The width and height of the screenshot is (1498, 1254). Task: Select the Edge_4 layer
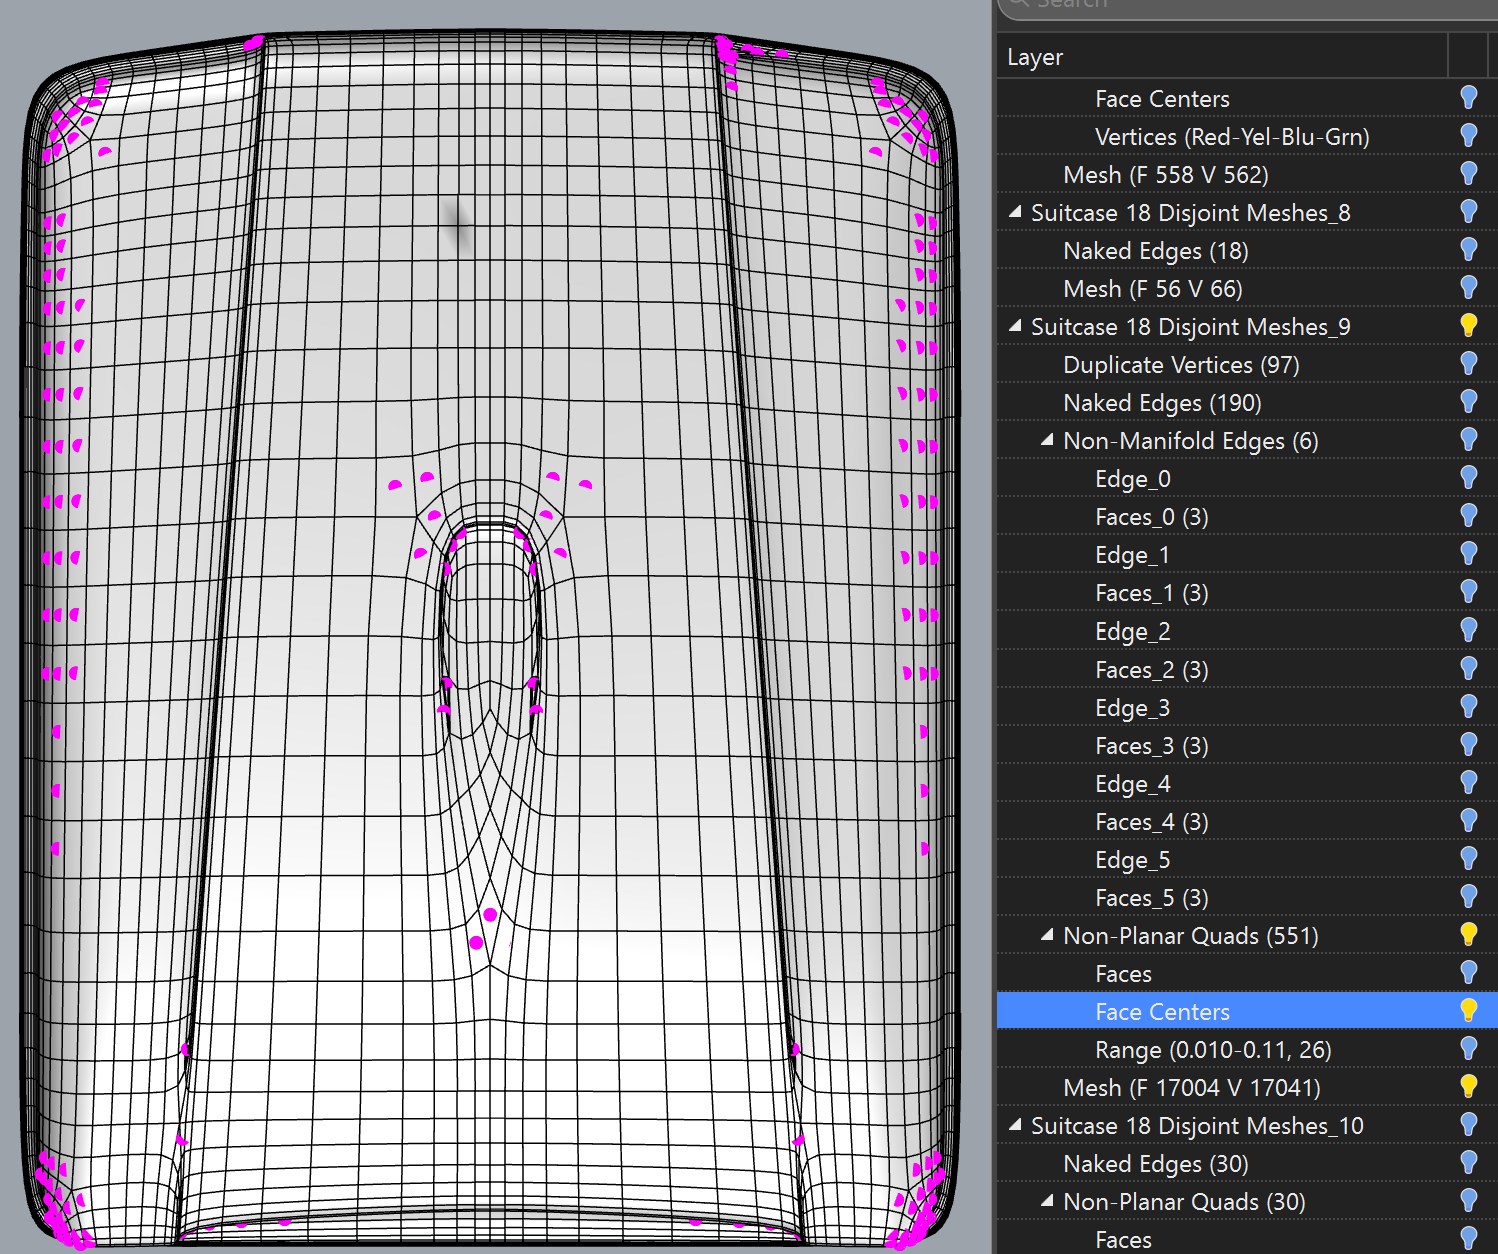[x=1132, y=784]
